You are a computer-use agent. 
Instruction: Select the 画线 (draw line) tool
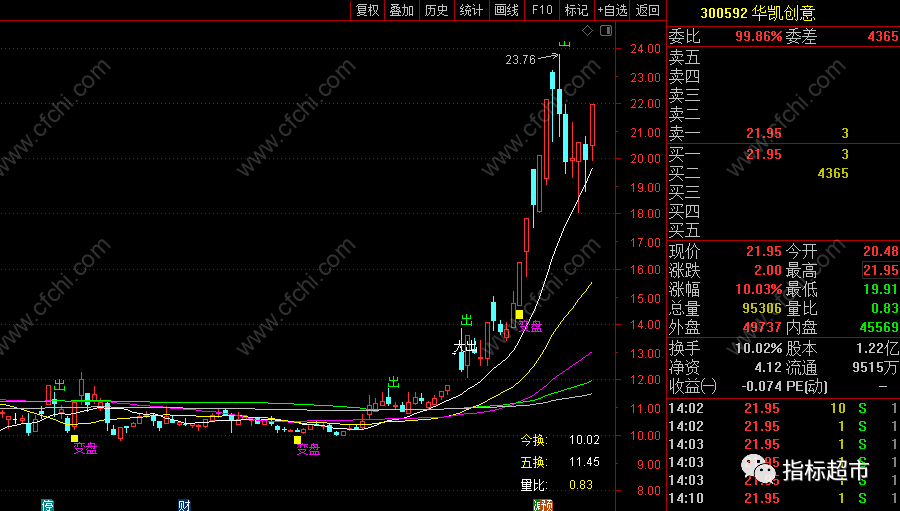click(x=506, y=10)
